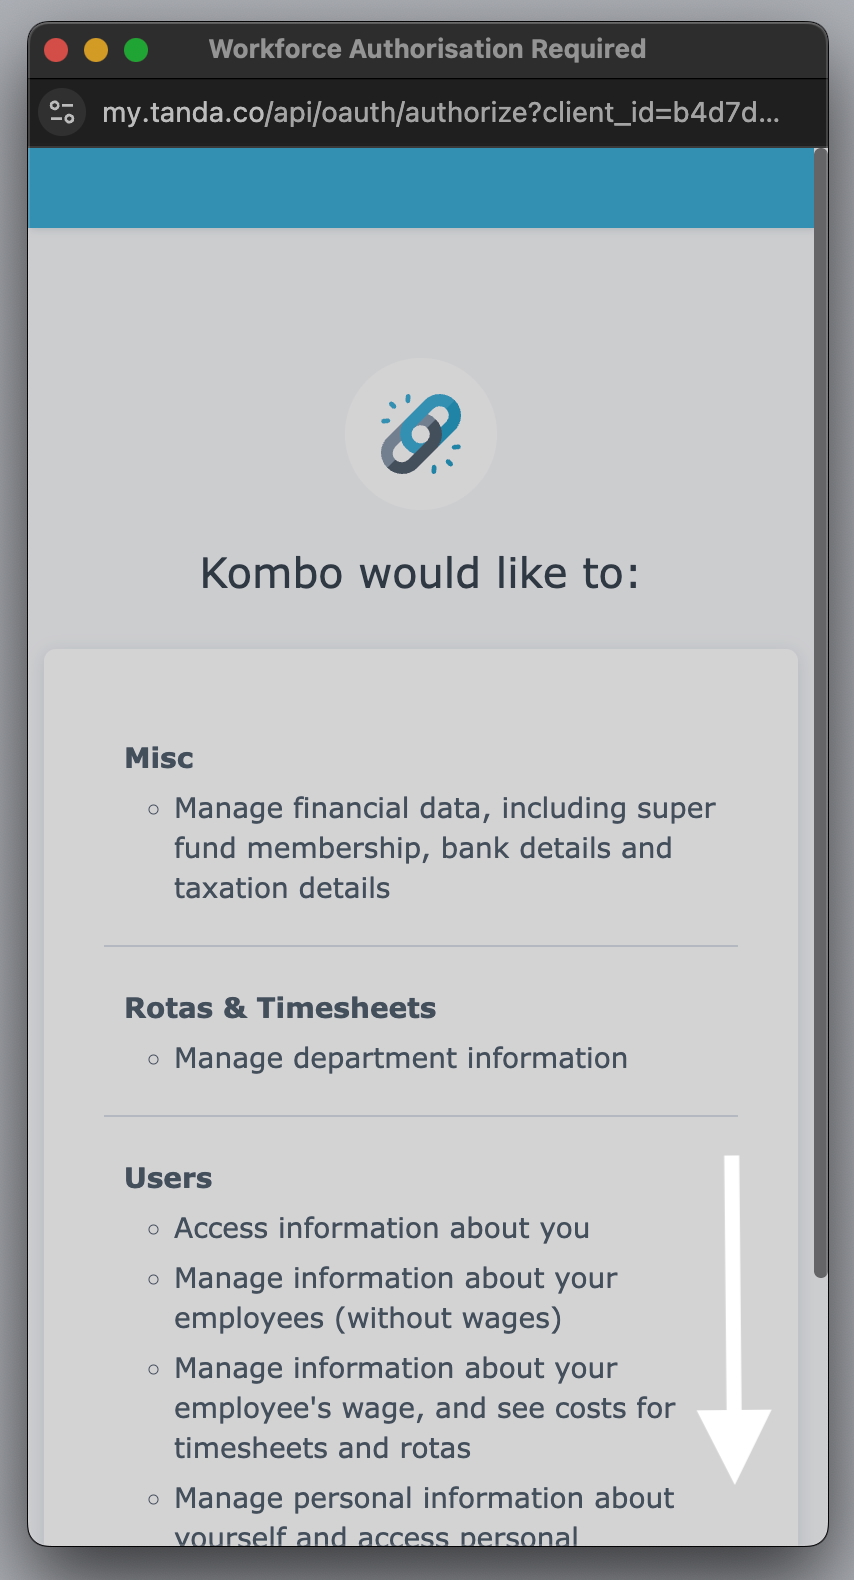The height and width of the screenshot is (1580, 854).
Task: Maximize the window using the green button
Action: [x=136, y=49]
